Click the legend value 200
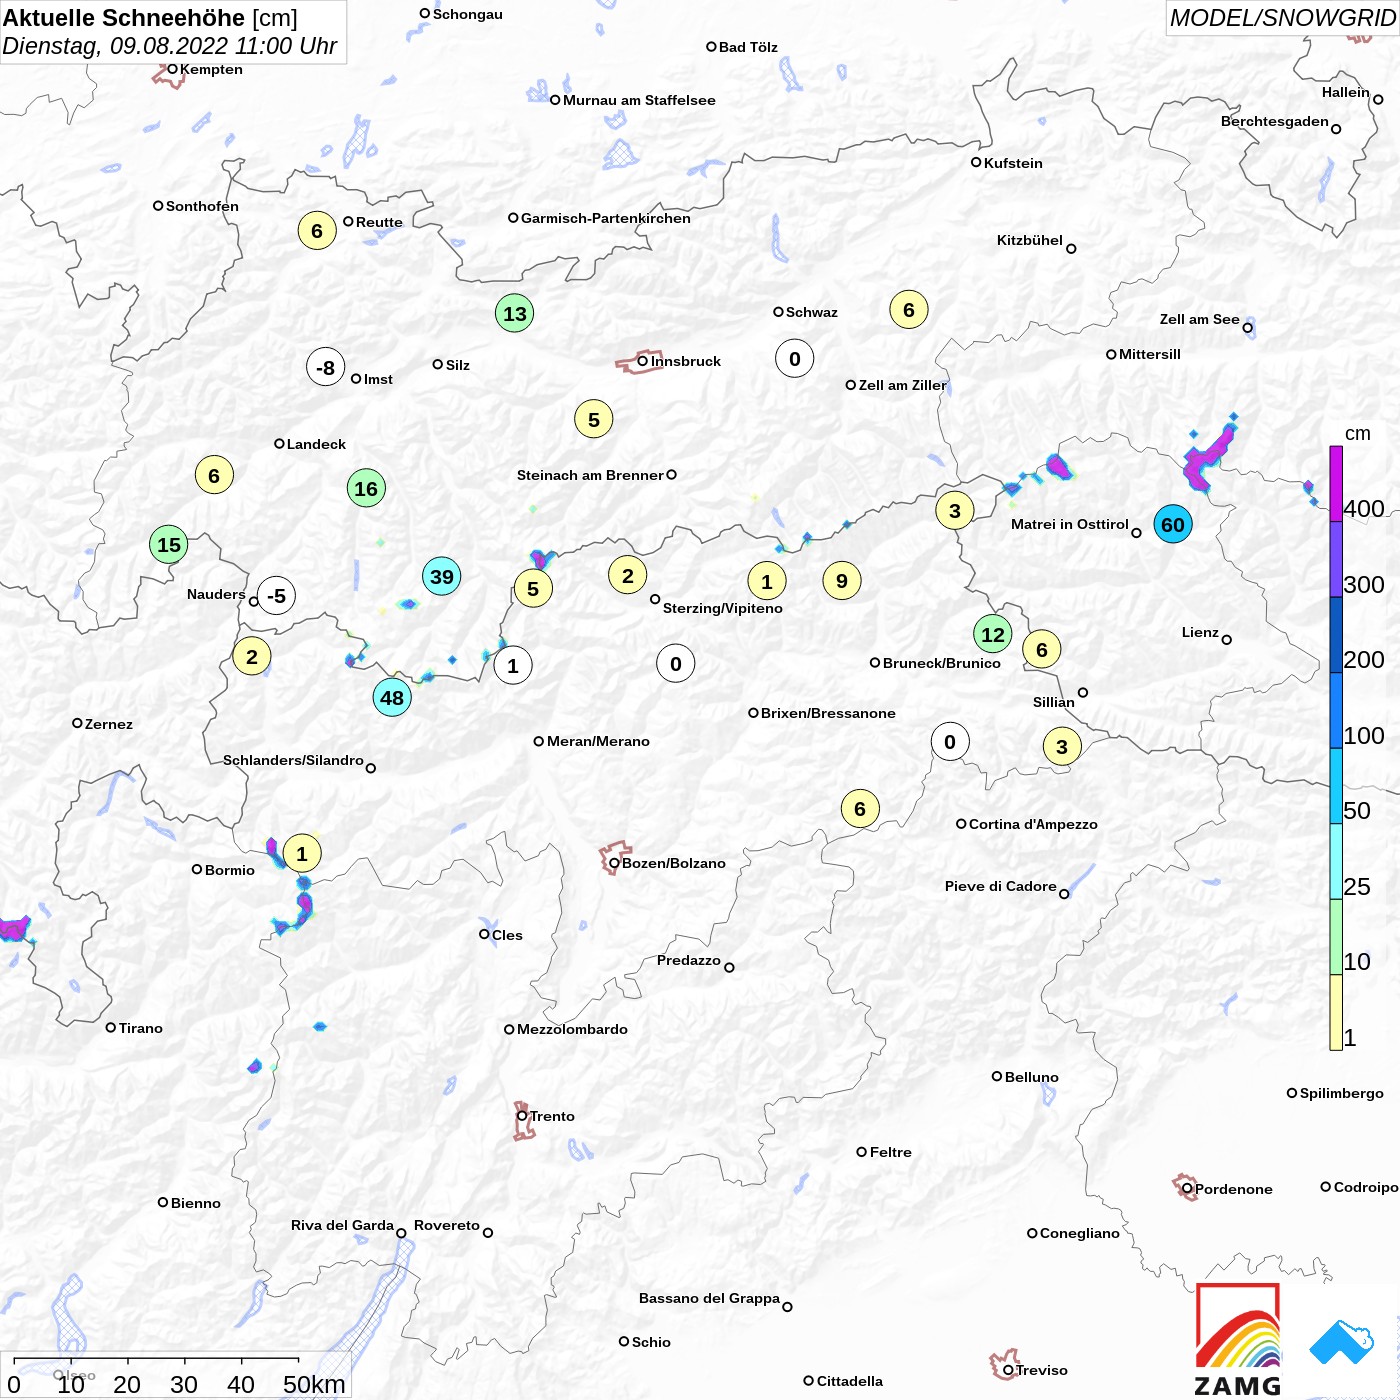Viewport: 1400px width, 1400px height. [x=1364, y=660]
